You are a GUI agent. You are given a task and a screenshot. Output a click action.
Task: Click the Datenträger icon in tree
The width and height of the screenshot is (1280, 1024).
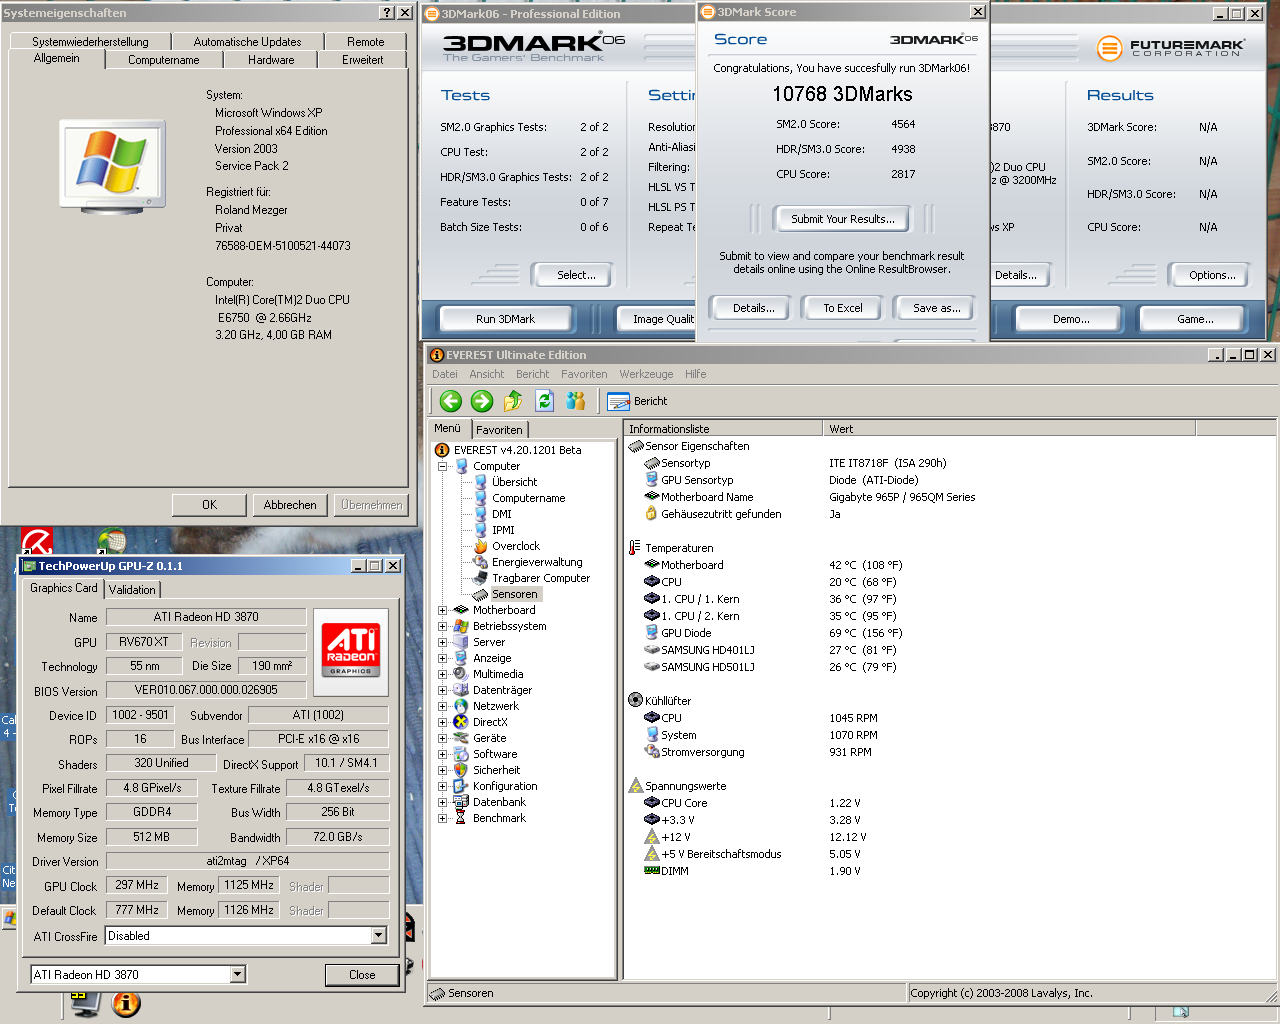point(461,690)
